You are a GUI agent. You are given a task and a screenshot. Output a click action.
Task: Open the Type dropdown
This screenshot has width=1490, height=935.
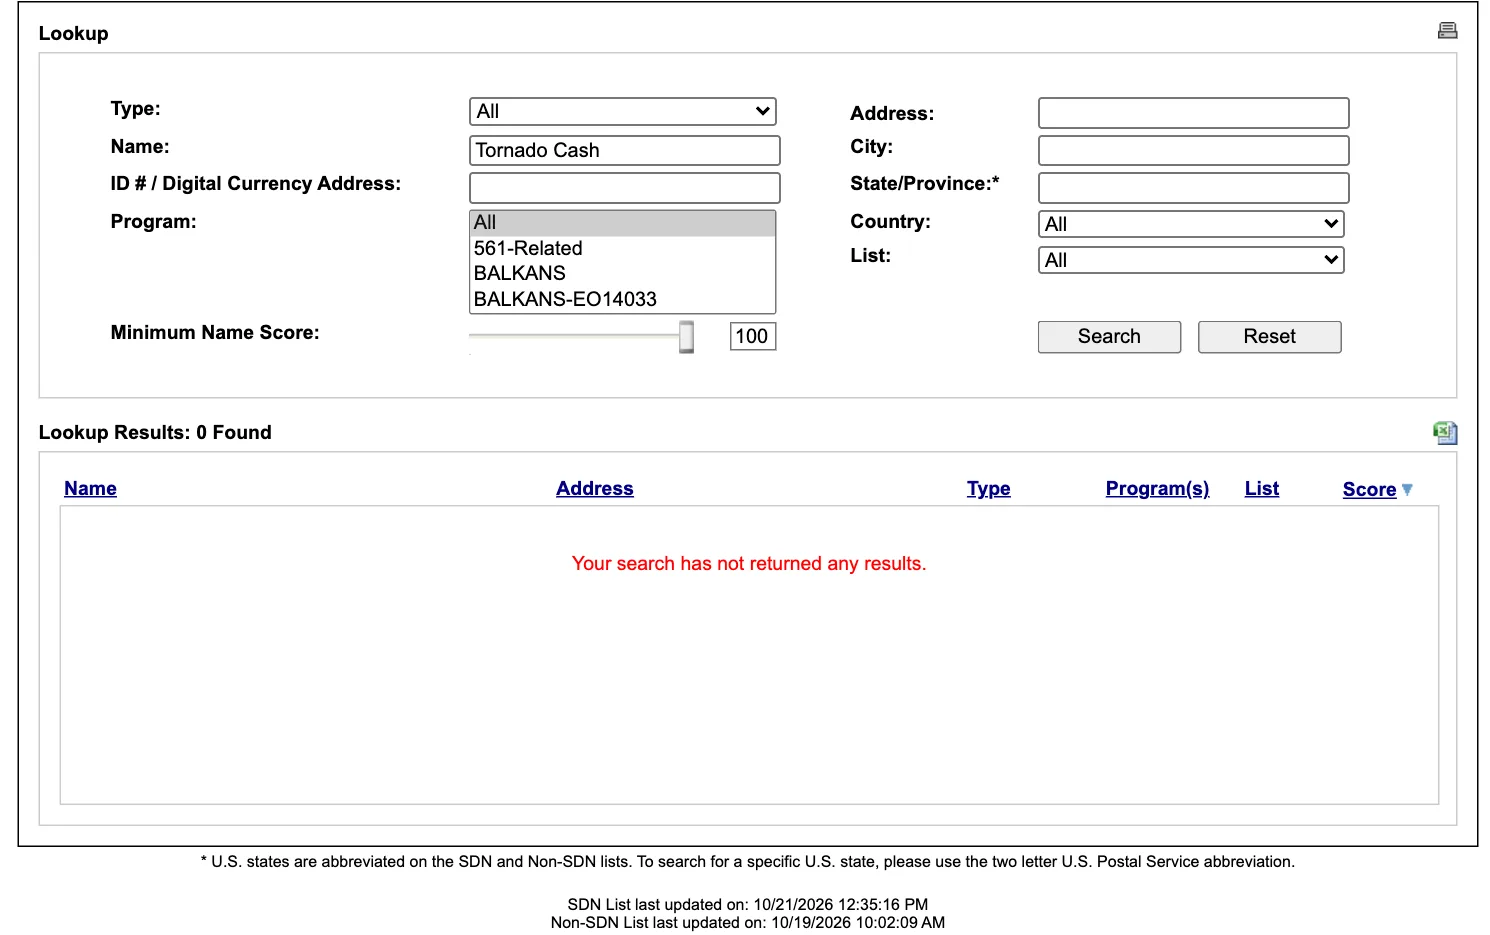[x=622, y=111]
